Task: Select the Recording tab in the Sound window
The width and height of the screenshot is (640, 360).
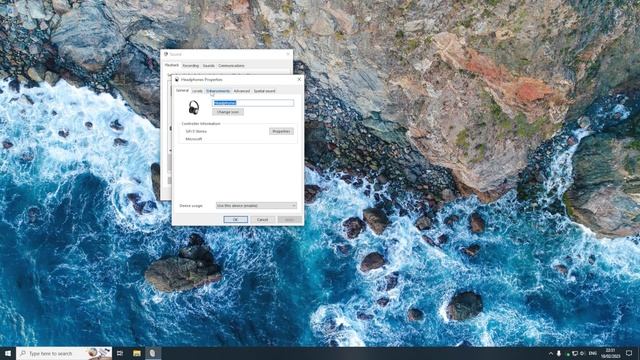Action: [x=191, y=66]
